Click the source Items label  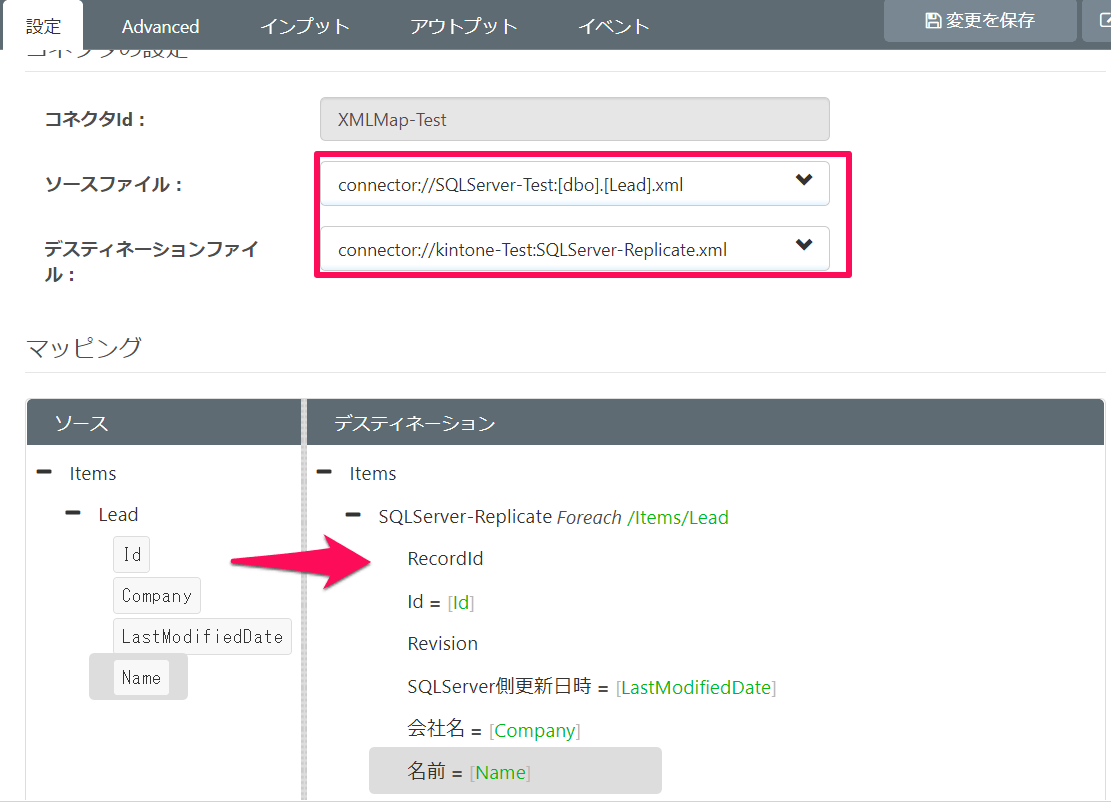pyautogui.click(x=93, y=473)
